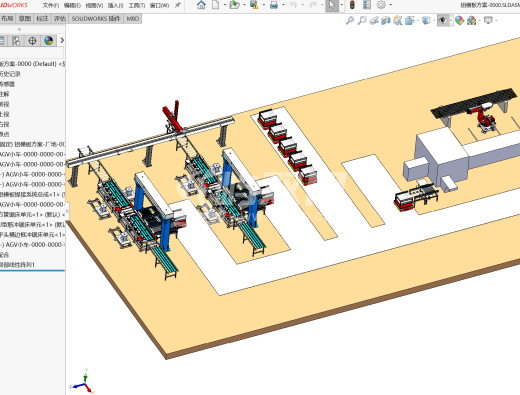The height and width of the screenshot is (395, 520).
Task: Open the DisplayManager color ball tab
Action: coord(49,41)
